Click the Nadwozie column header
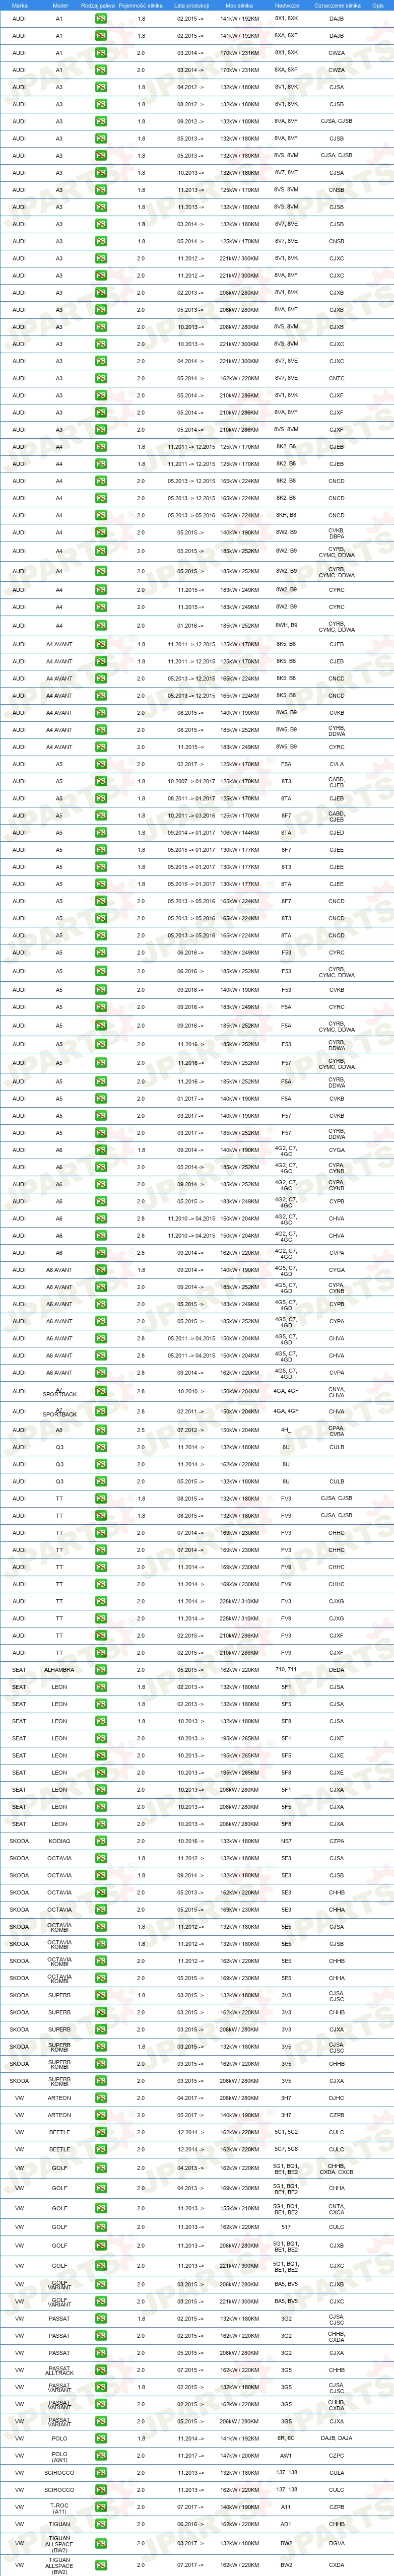The width and height of the screenshot is (394, 2576). coord(287,5)
